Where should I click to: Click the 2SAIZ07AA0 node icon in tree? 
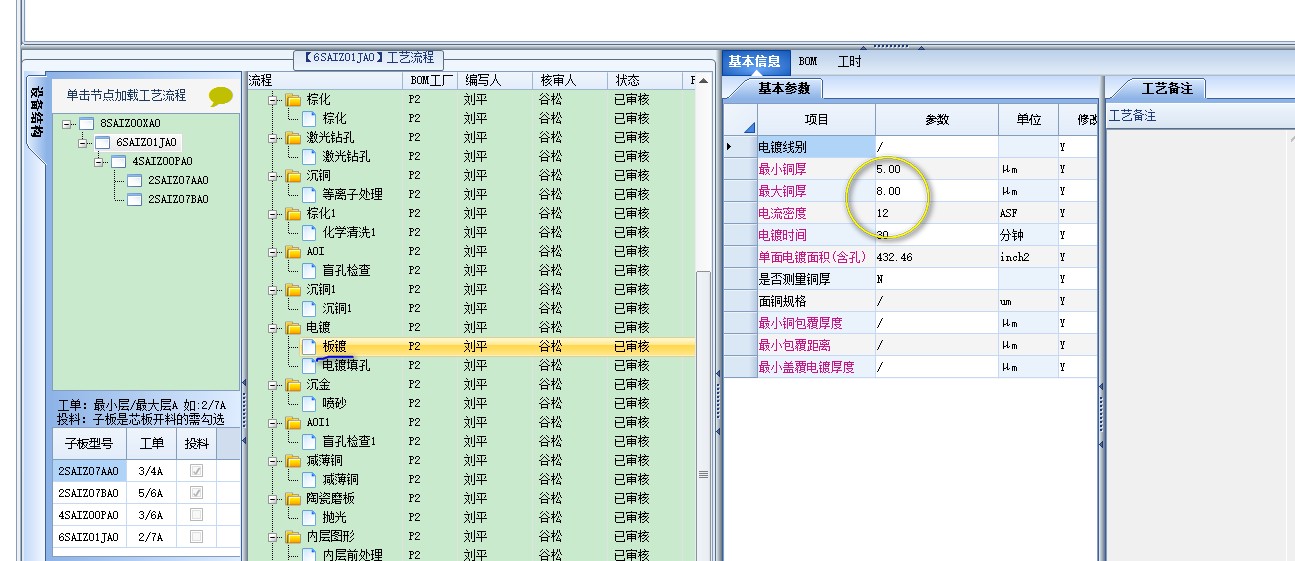(134, 180)
